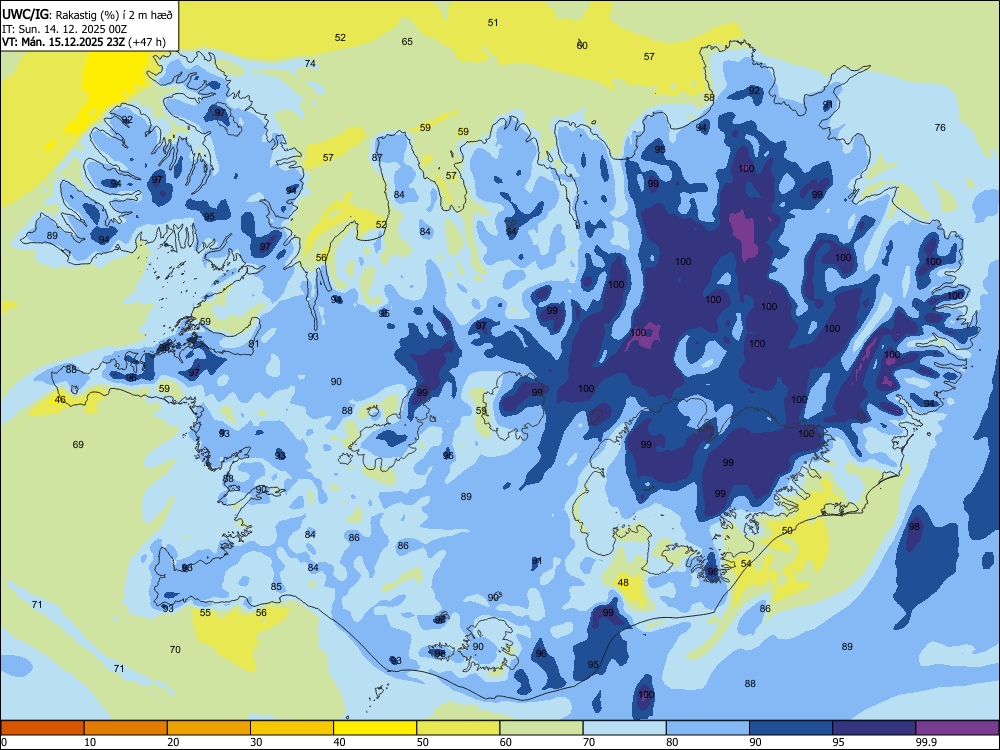Select the bright yellow 40–50 legend swatch
Viewport: 1000px width, 750px height.
tap(375, 728)
